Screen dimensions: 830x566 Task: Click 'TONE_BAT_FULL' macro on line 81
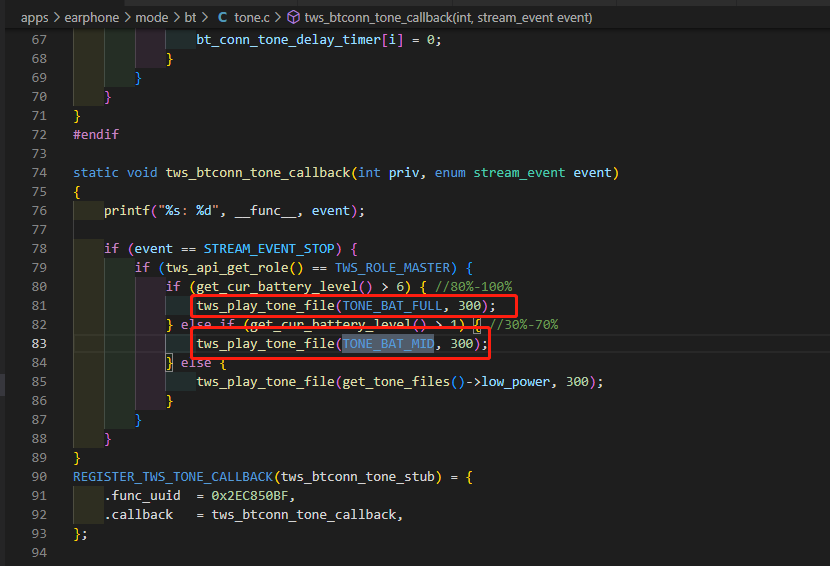(392, 306)
